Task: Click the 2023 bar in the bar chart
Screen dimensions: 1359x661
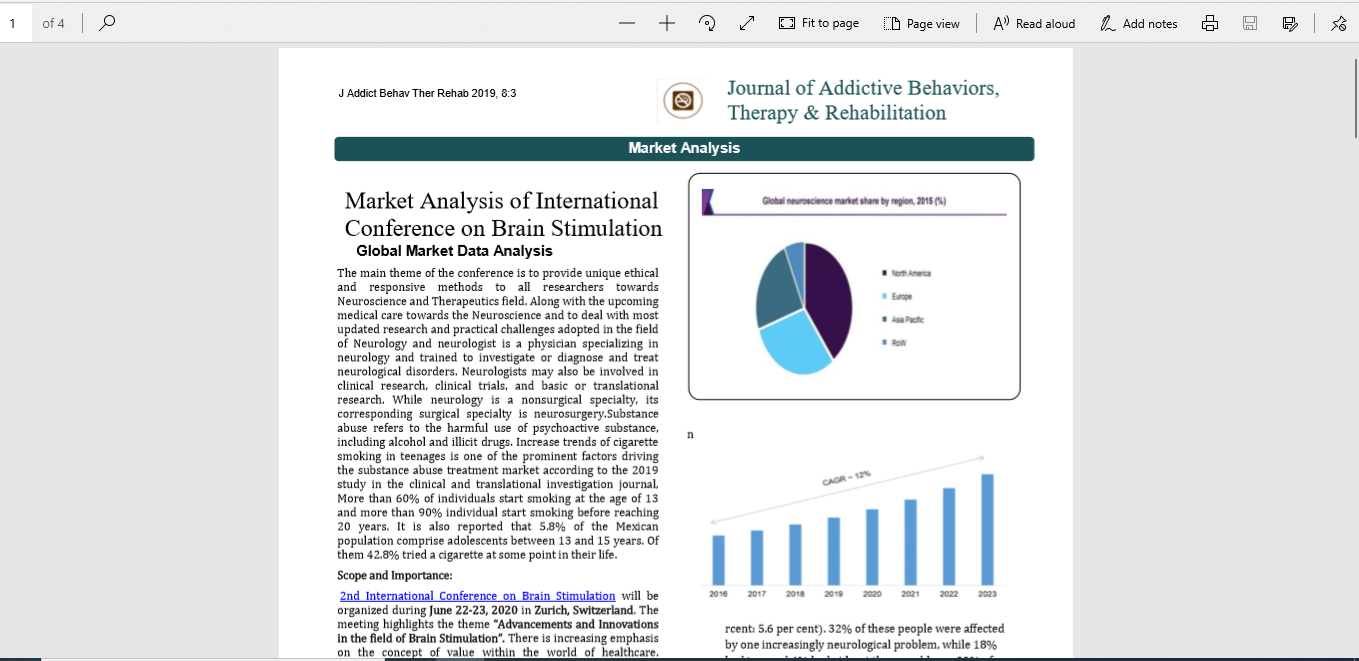Action: tap(987, 529)
